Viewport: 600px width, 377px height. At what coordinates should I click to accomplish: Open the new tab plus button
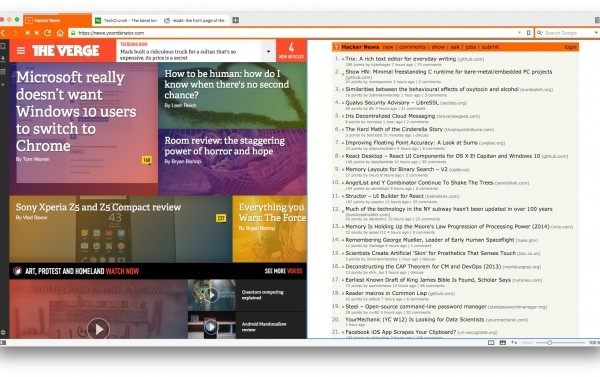(236, 20)
